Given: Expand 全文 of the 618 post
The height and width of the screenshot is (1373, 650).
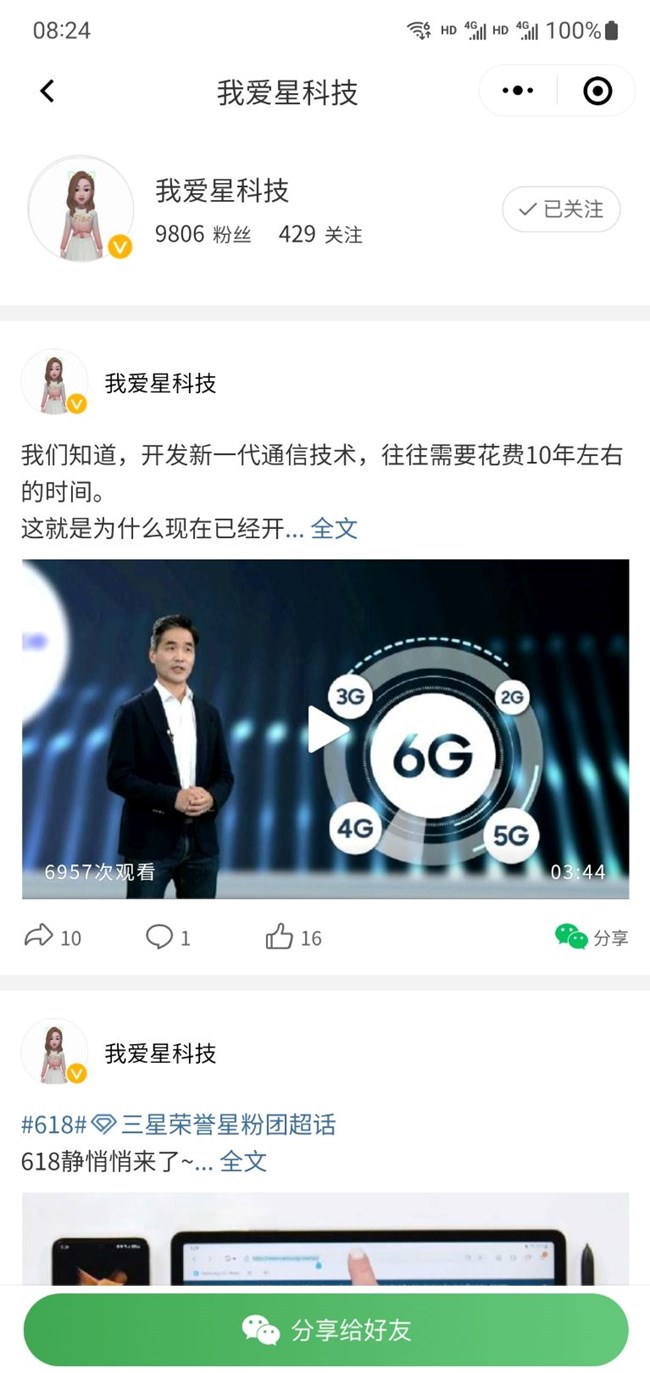Looking at the screenshot, I should (243, 1161).
